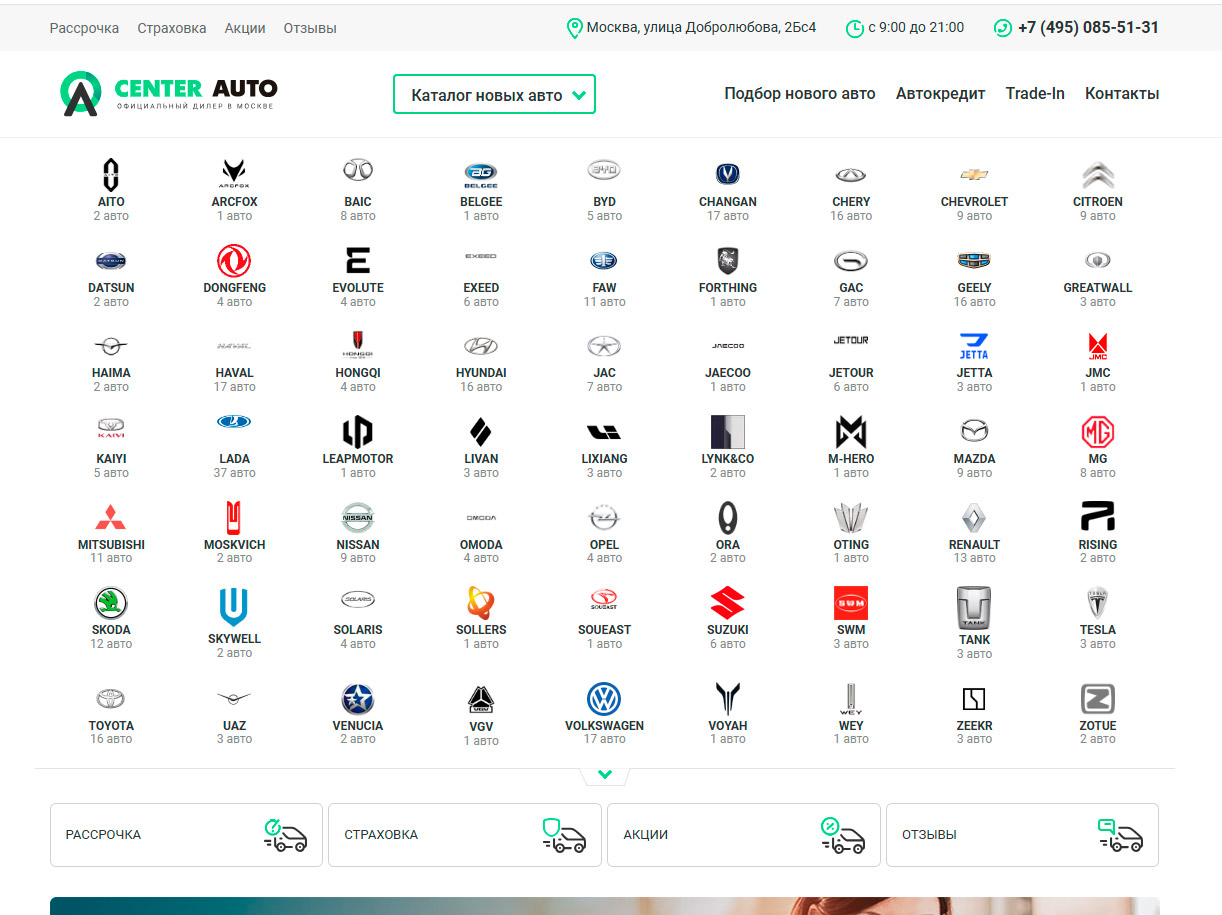Screen dimensions: 1222x915
Task: Open the SKYWELL blue logo
Action: tap(234, 607)
